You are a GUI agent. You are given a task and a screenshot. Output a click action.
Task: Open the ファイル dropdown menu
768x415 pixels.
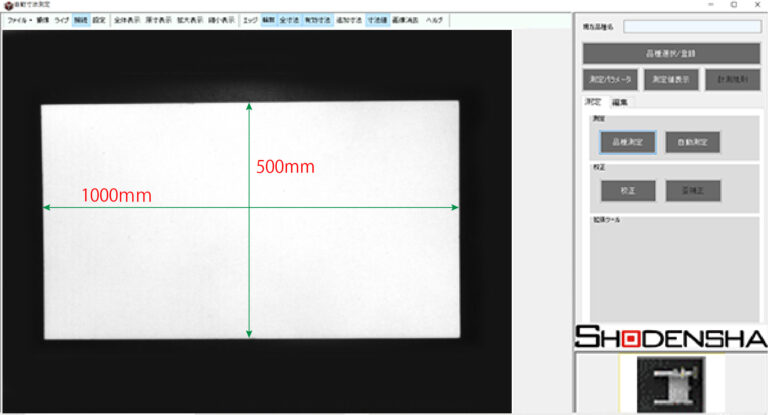pyautogui.click(x=18, y=20)
